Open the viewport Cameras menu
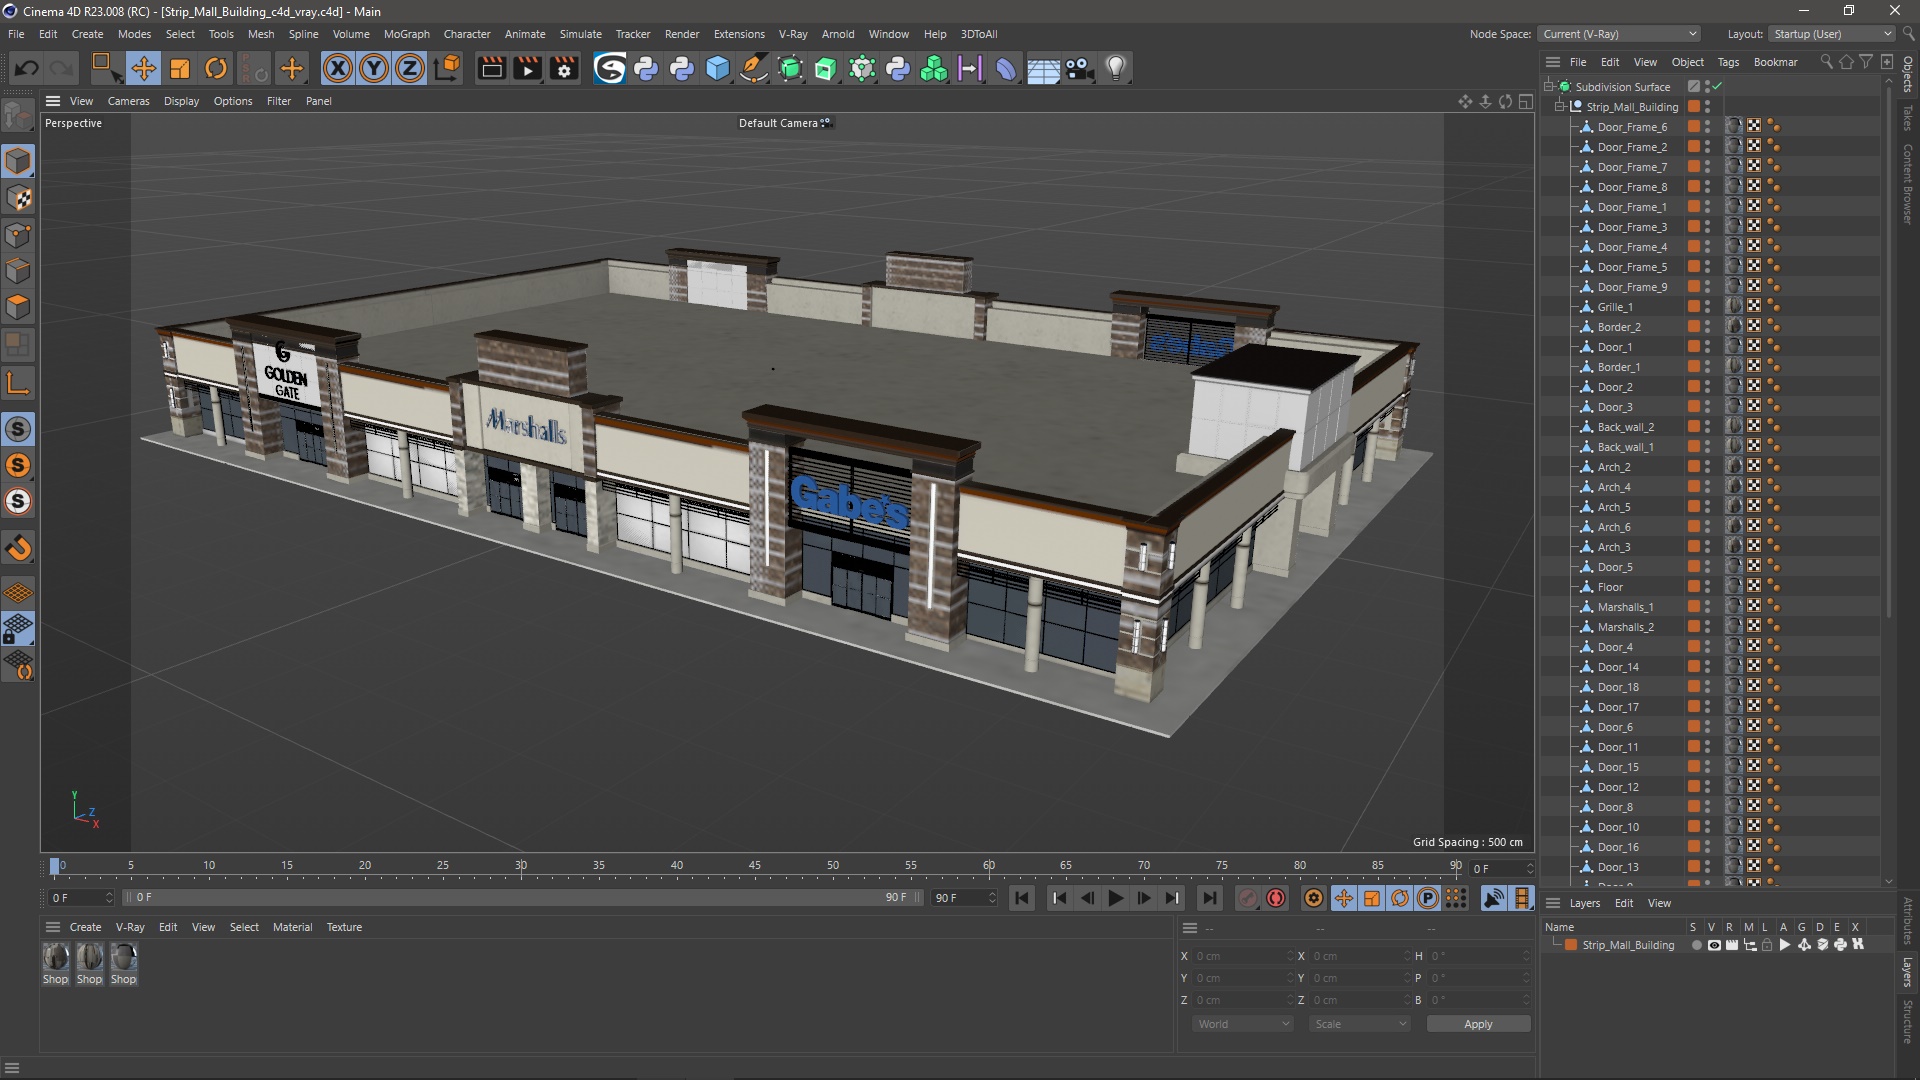This screenshot has height=1080, width=1920. click(x=128, y=101)
